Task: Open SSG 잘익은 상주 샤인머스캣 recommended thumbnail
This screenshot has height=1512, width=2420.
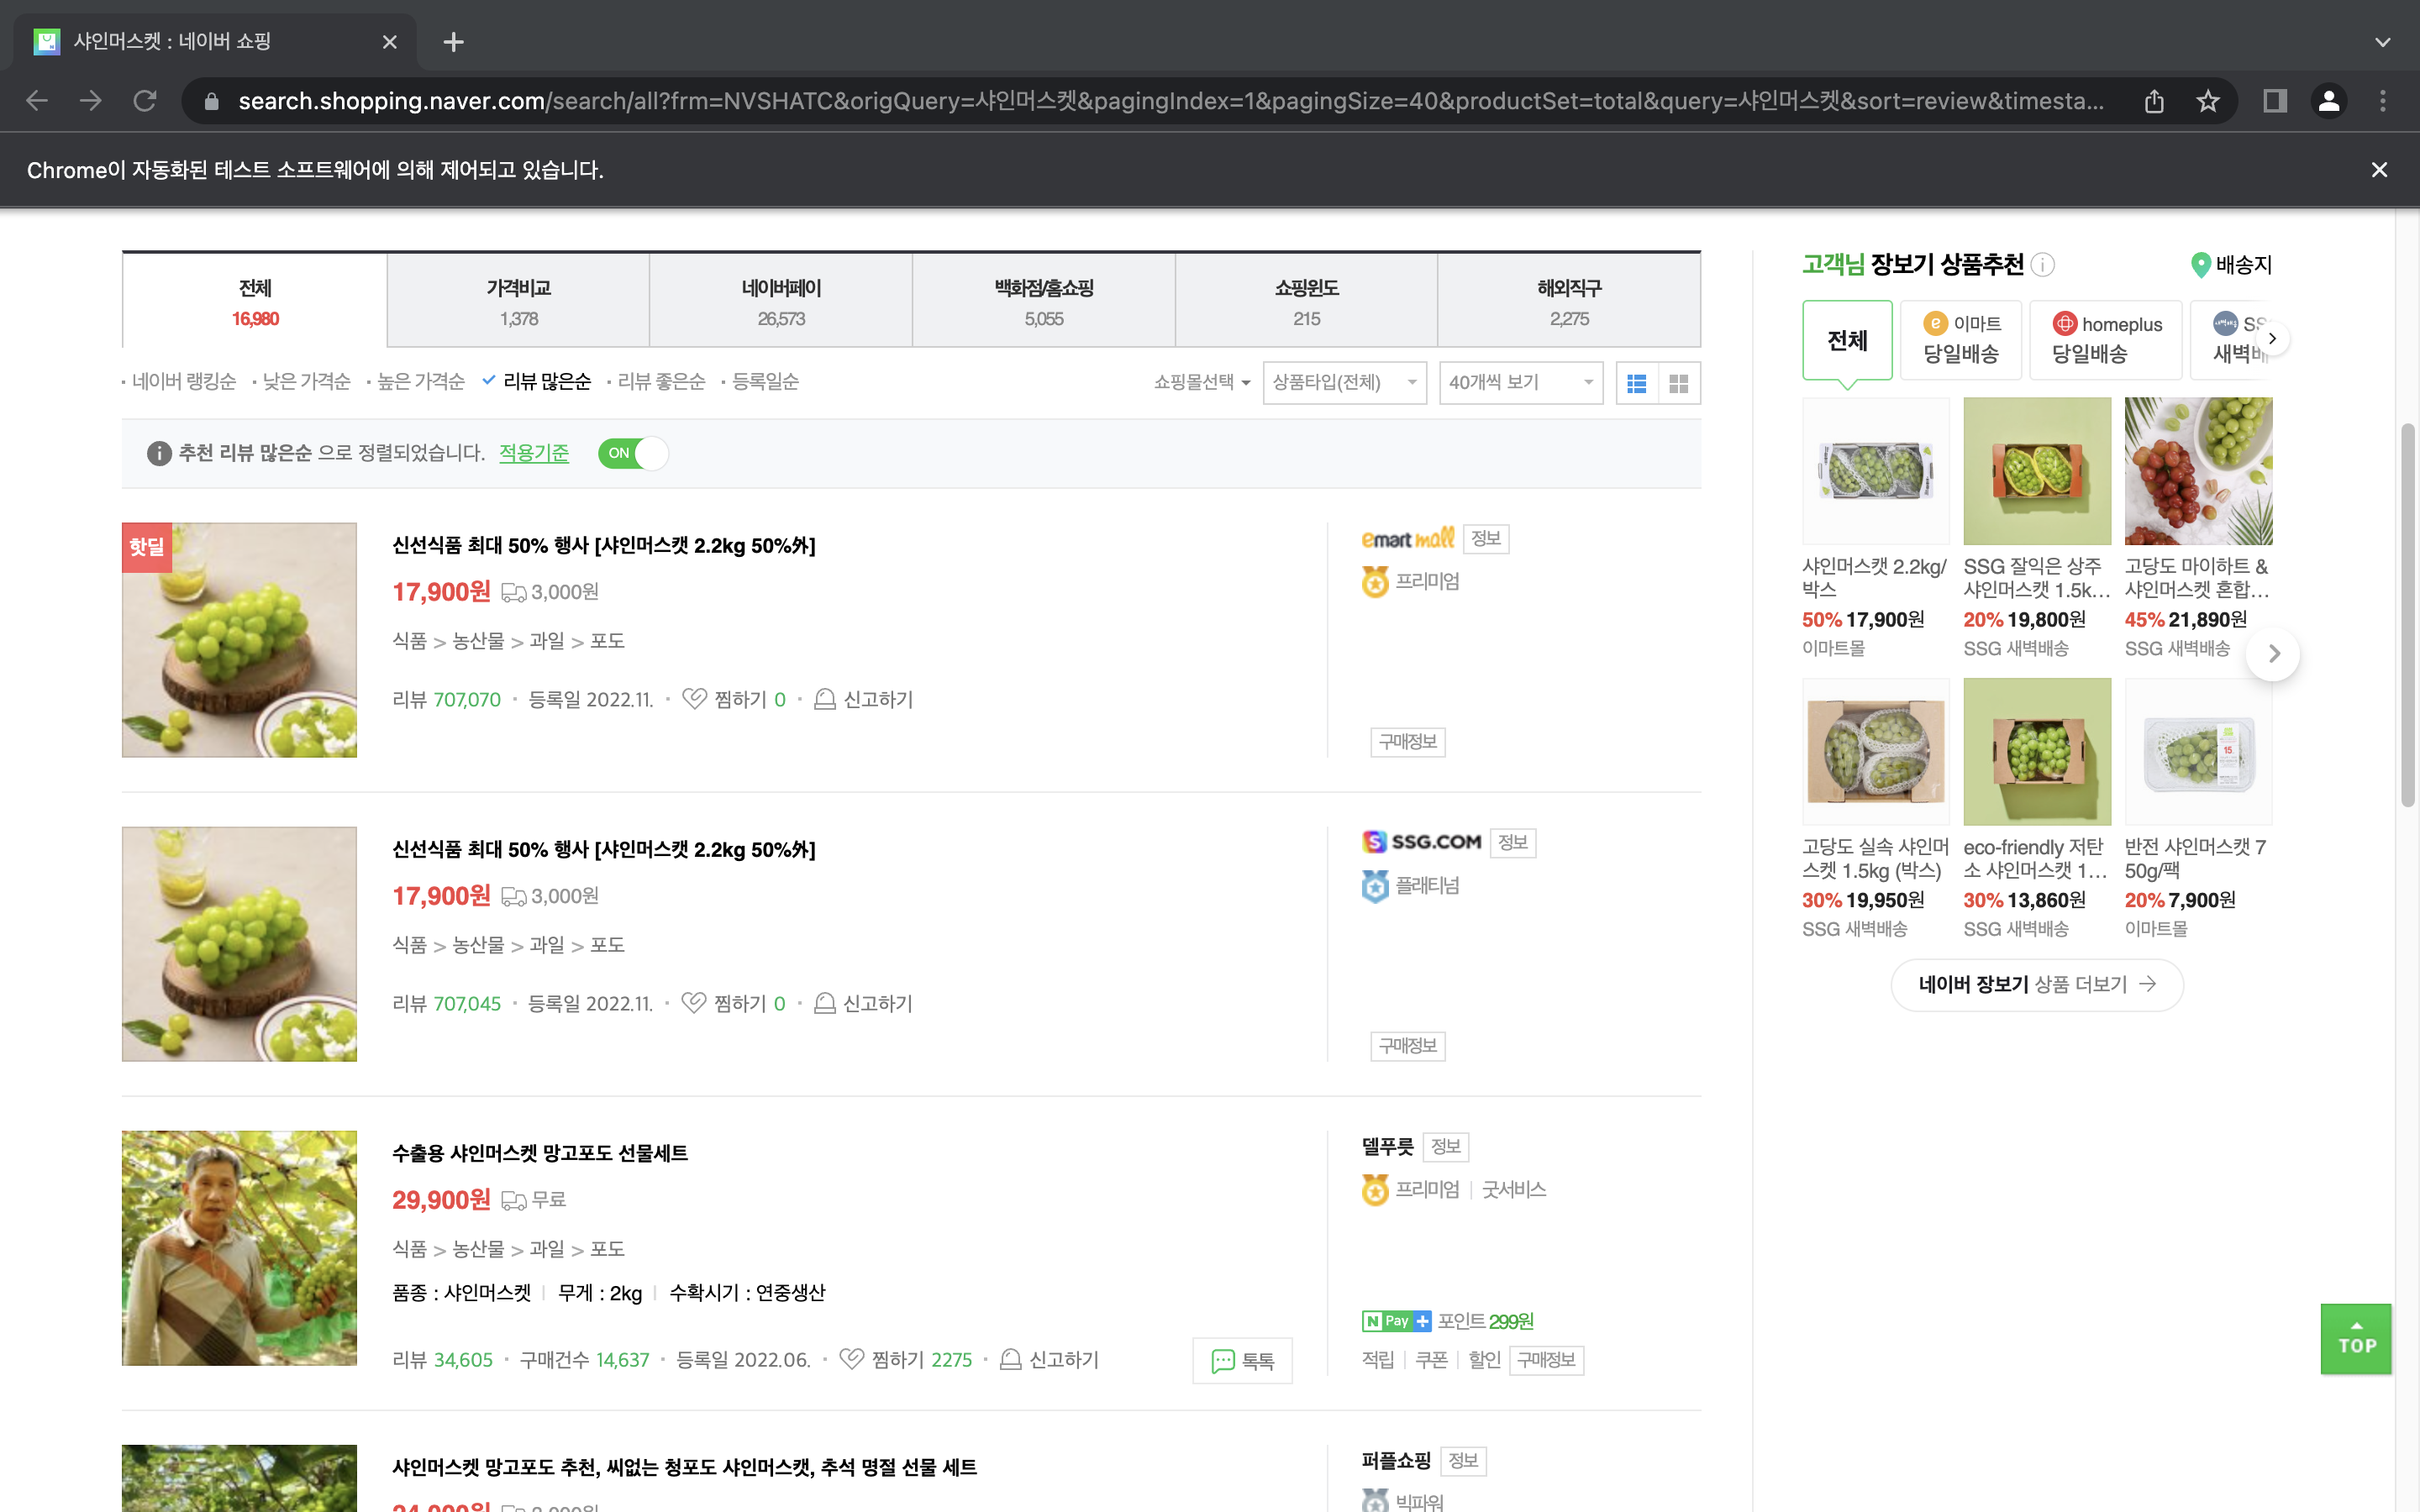Action: (2037, 471)
